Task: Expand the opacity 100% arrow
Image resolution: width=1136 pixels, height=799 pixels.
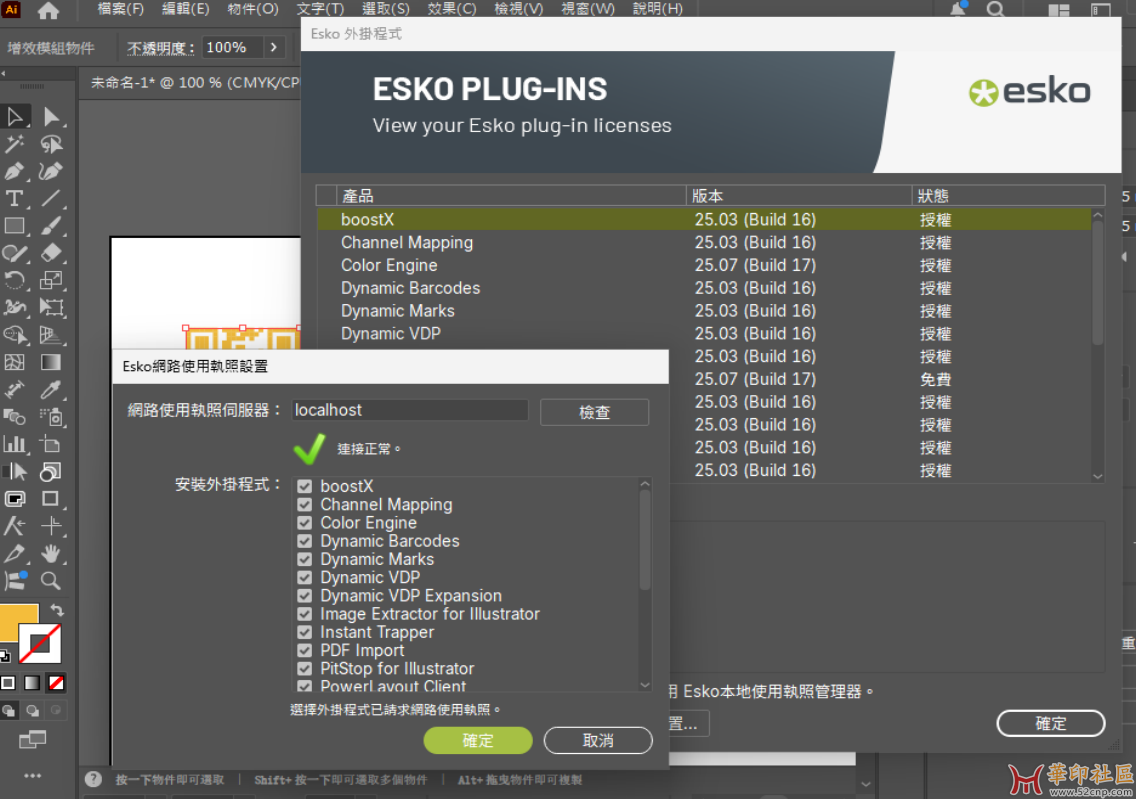Action: [x=274, y=47]
